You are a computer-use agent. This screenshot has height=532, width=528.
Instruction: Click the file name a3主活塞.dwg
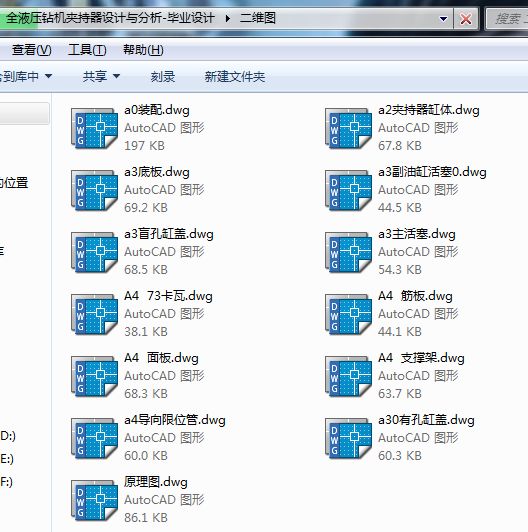417,234
